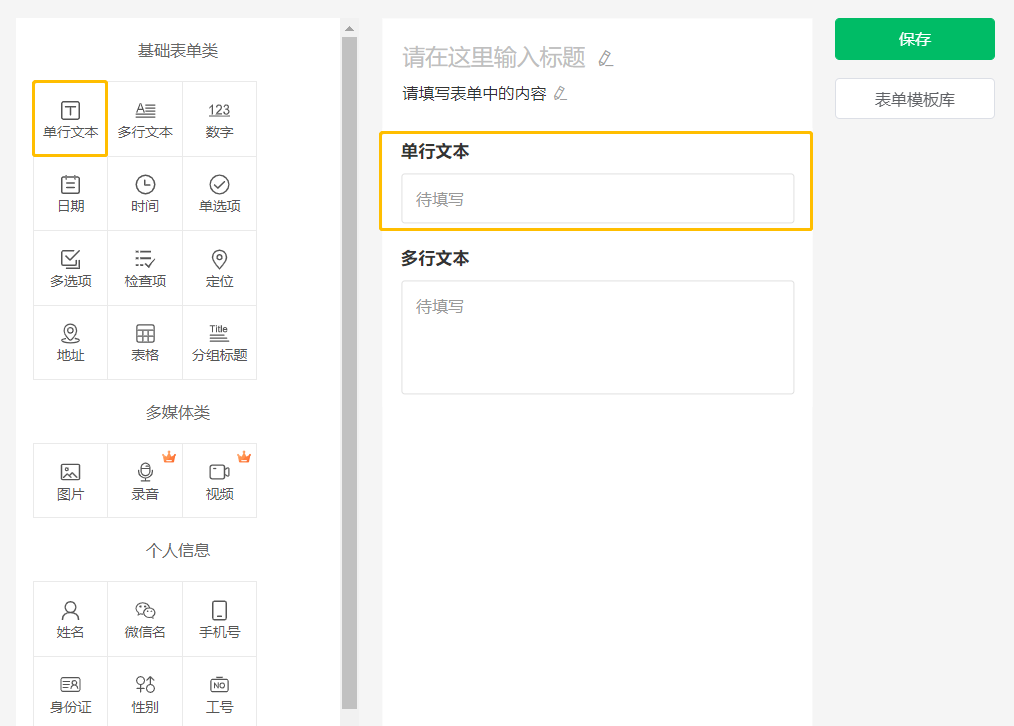Click the component panel vertical scrollbar

(349, 372)
